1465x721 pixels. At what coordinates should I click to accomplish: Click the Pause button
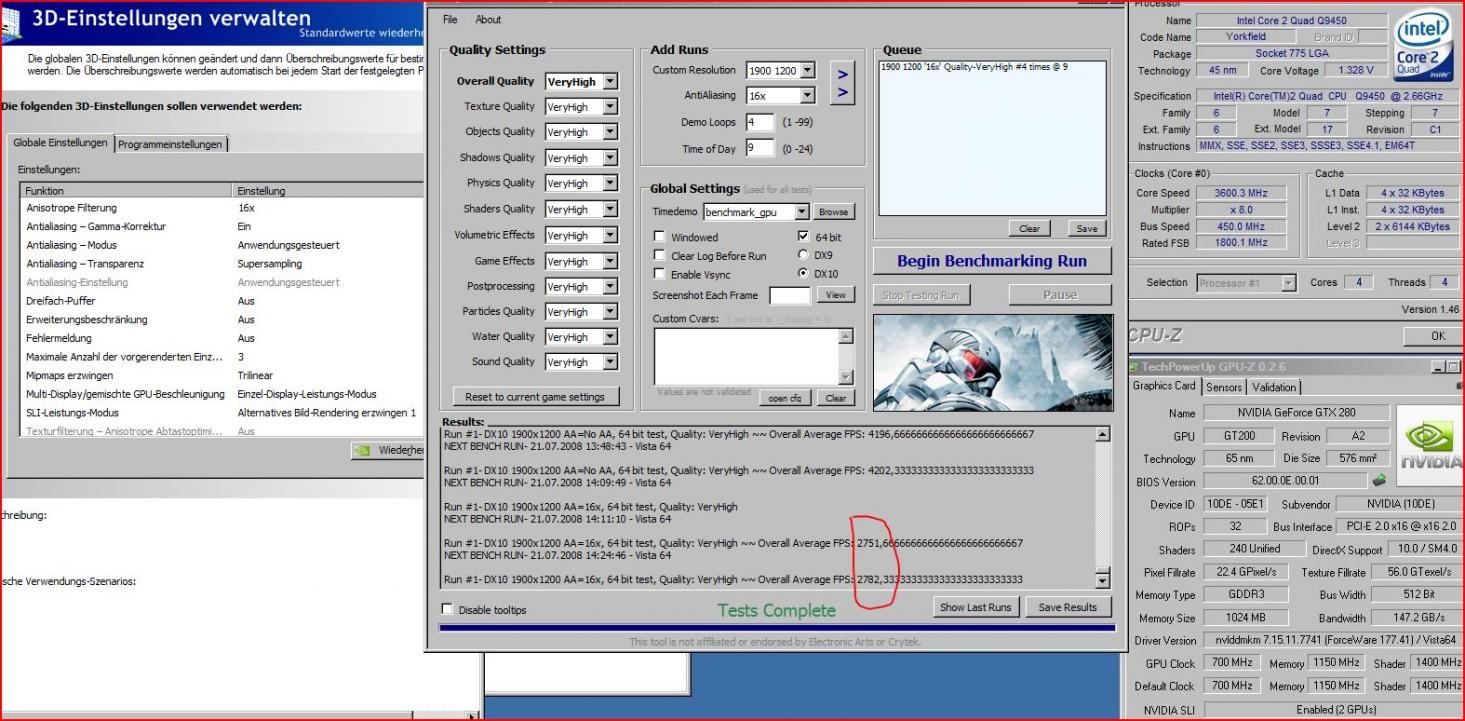point(1060,295)
